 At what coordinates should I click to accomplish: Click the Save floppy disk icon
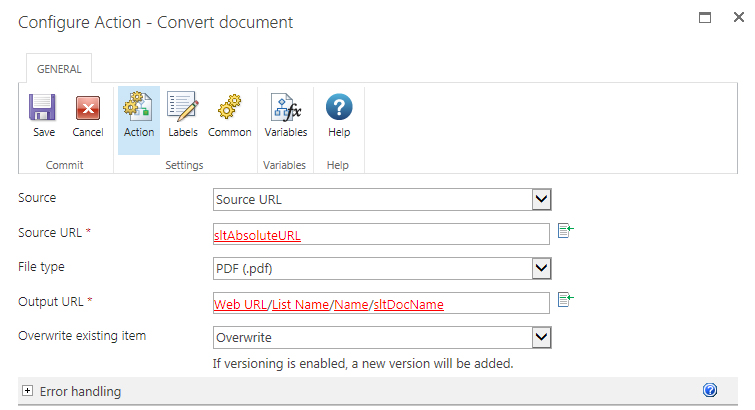point(42,108)
